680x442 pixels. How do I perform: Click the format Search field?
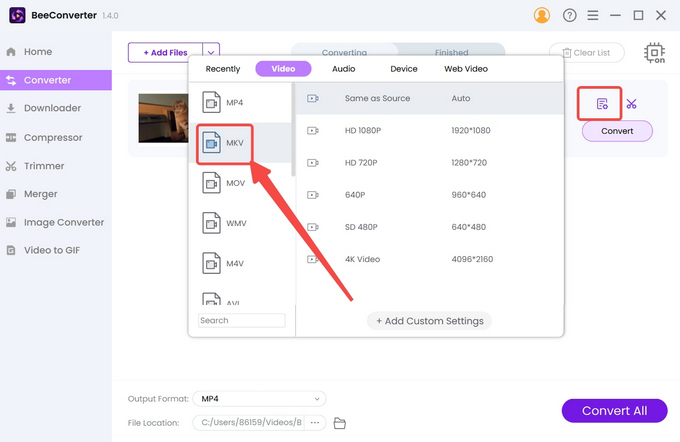242,321
